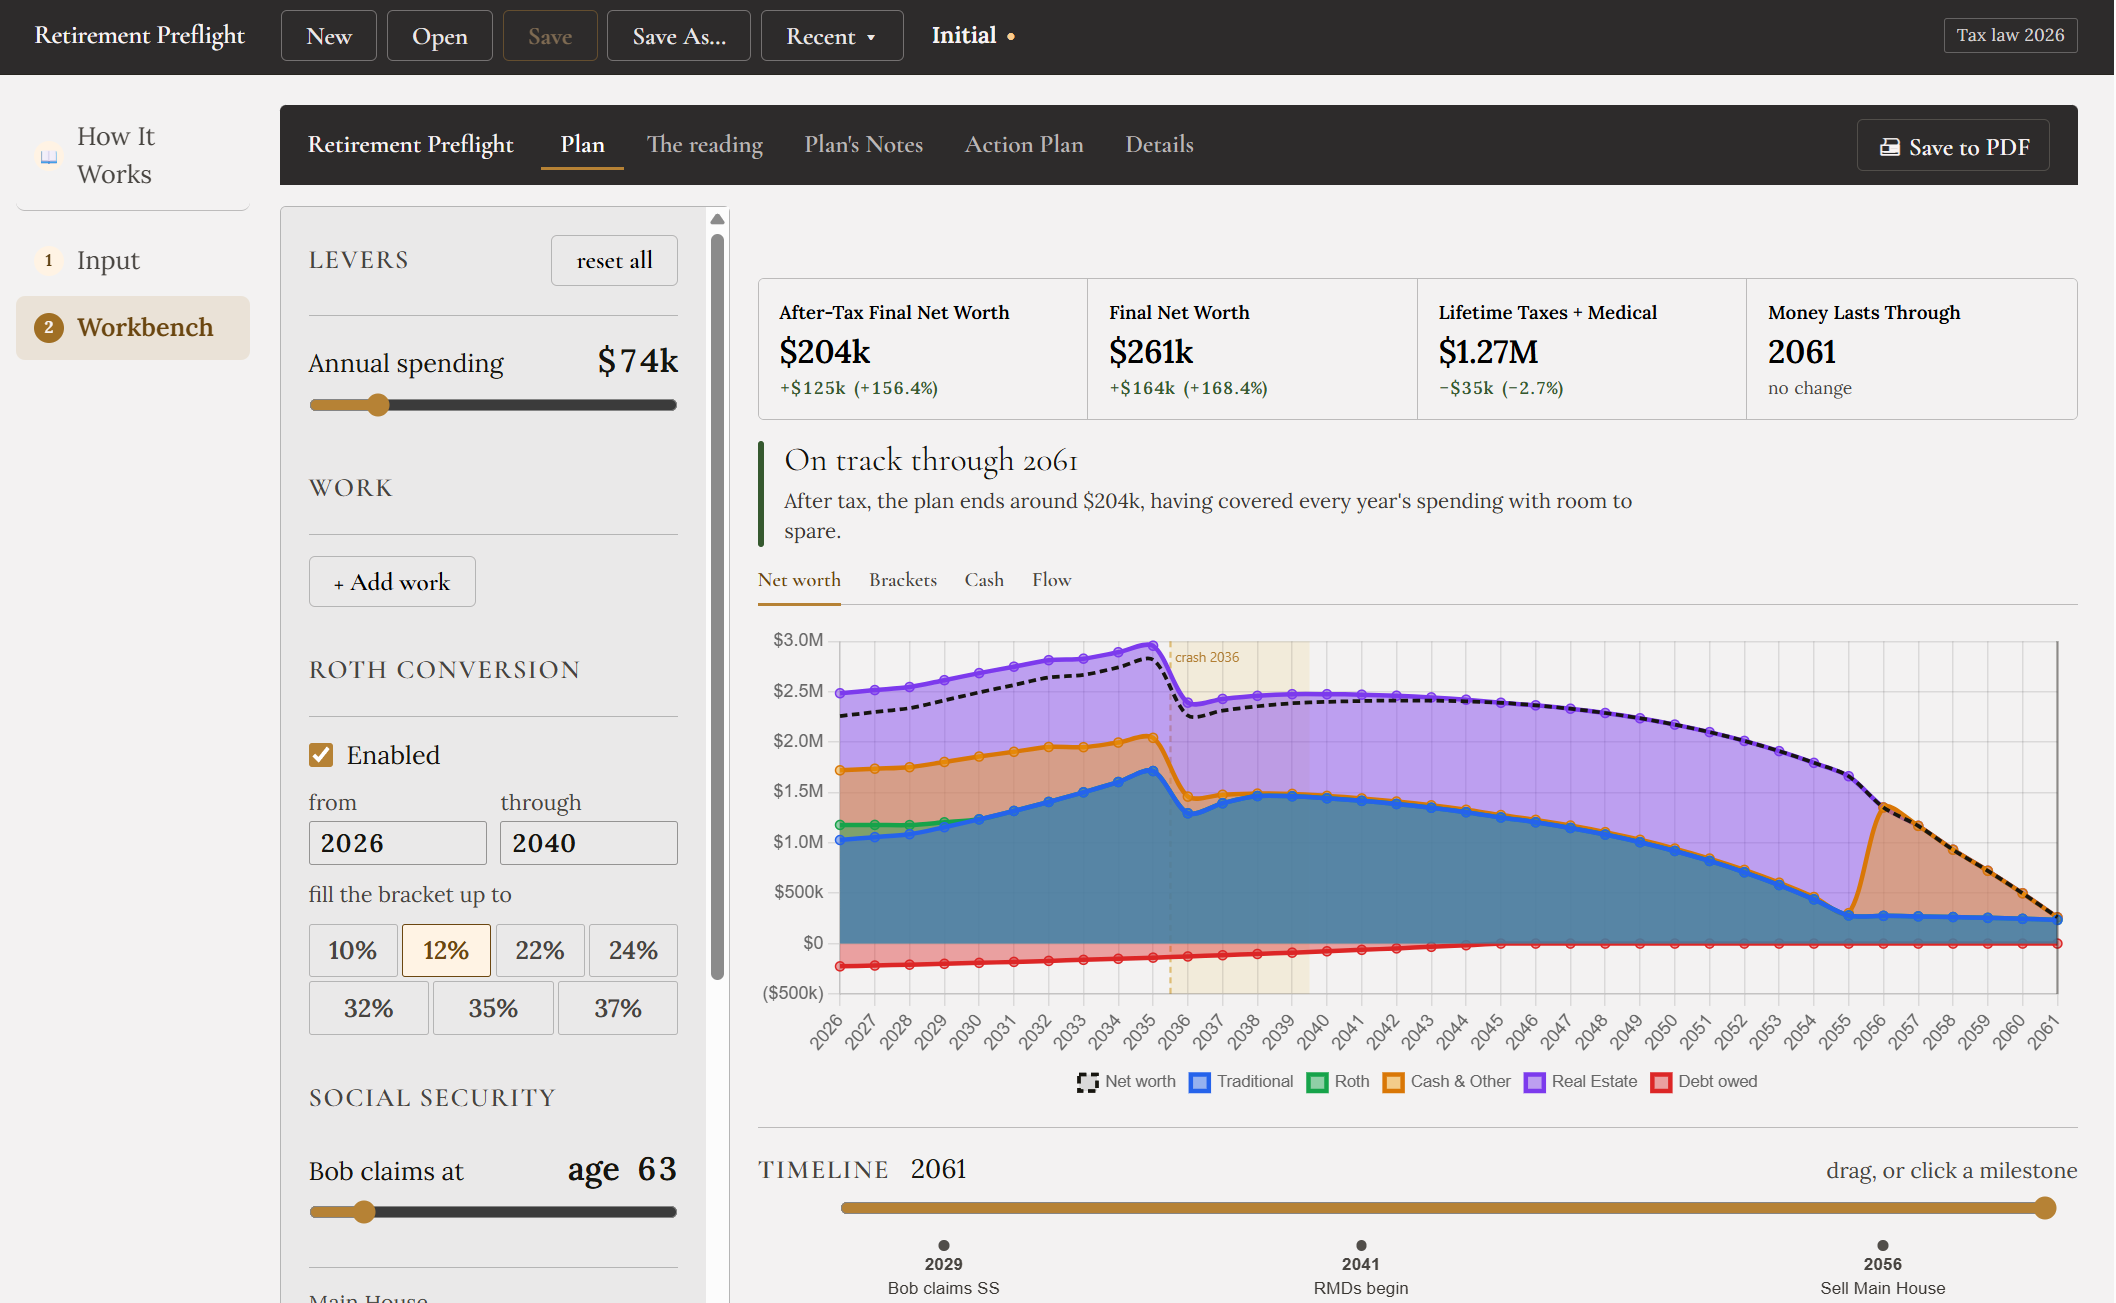Click the crash 2036 chart label
This screenshot has height=1303, width=2116.
1207,657
